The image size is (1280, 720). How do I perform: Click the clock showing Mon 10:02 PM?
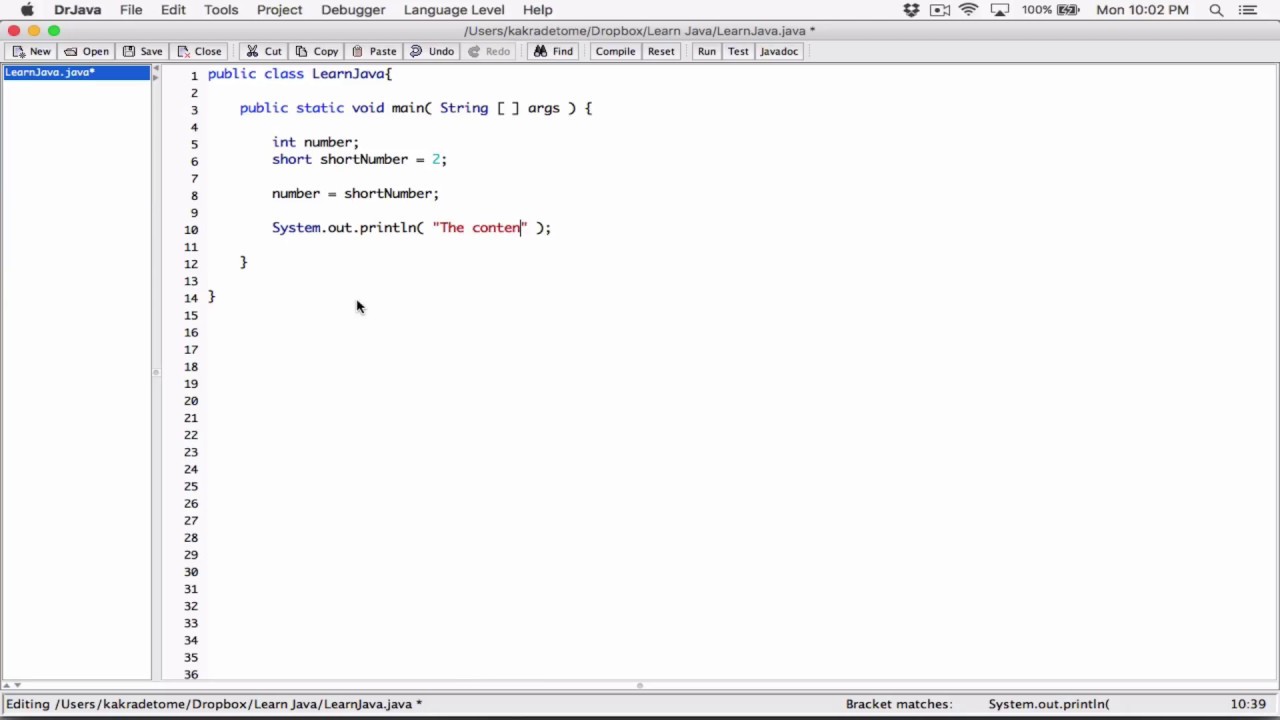pyautogui.click(x=1142, y=10)
